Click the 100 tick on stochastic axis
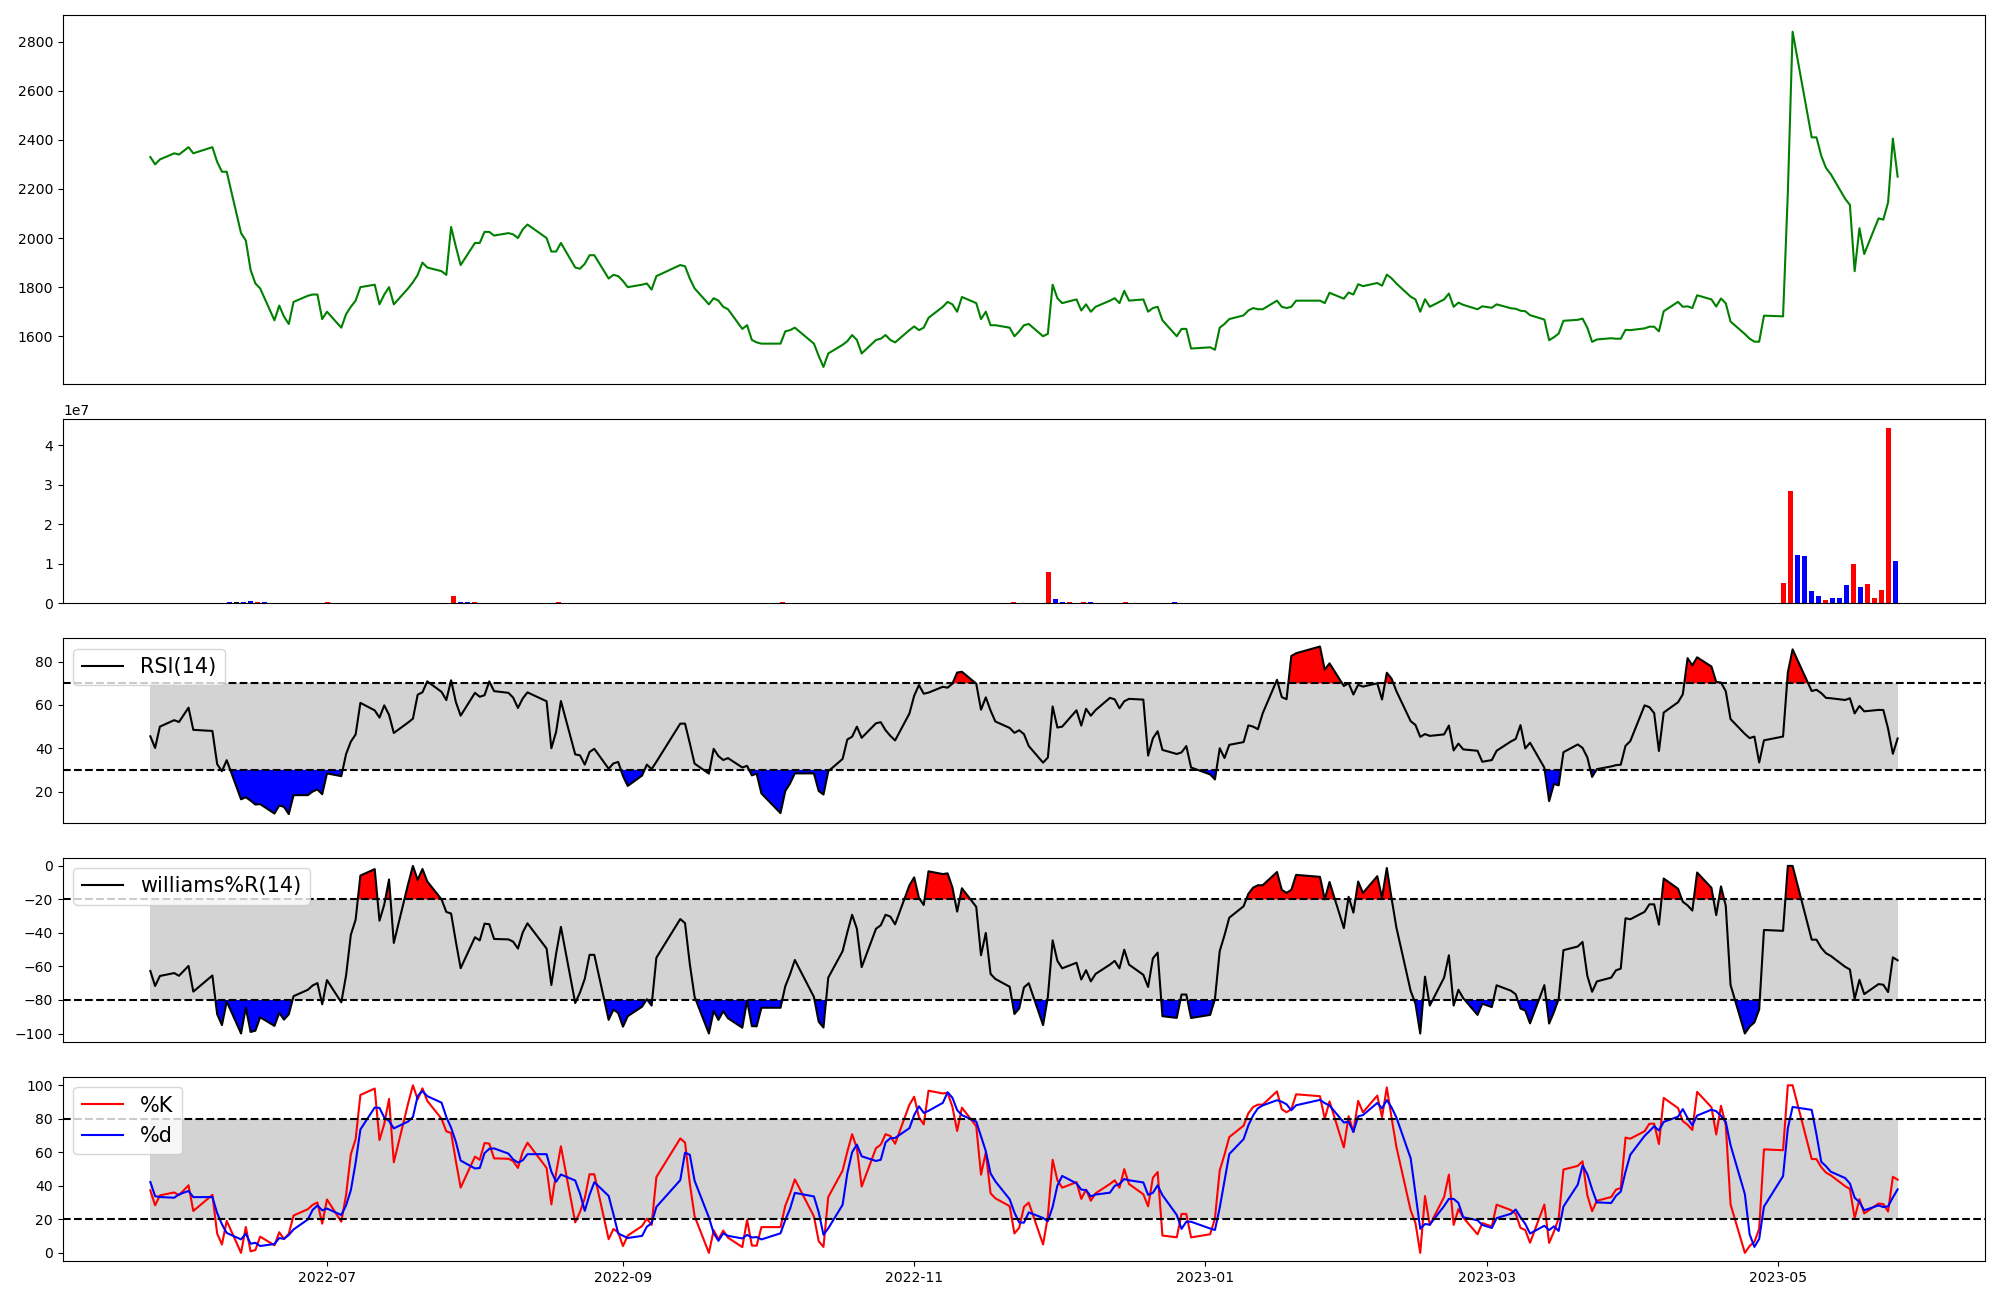This screenshot has height=1300, width=2000. pos(40,1086)
